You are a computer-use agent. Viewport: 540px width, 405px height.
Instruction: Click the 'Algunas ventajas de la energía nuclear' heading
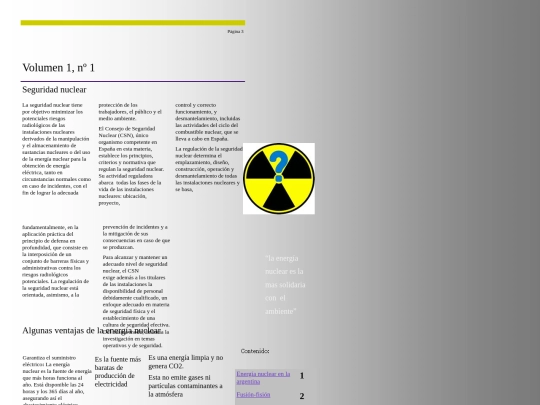(91, 331)
